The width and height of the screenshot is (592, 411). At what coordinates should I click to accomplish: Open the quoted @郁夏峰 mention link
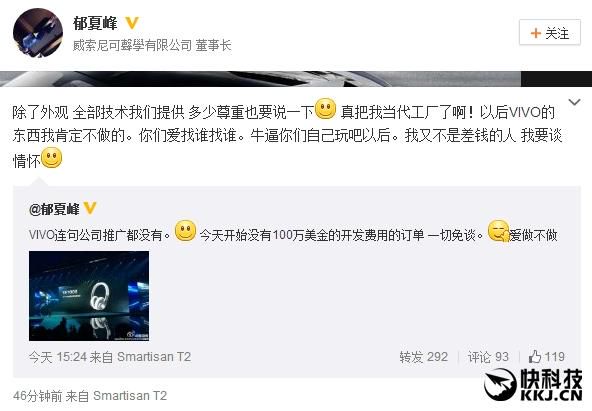[54, 209]
